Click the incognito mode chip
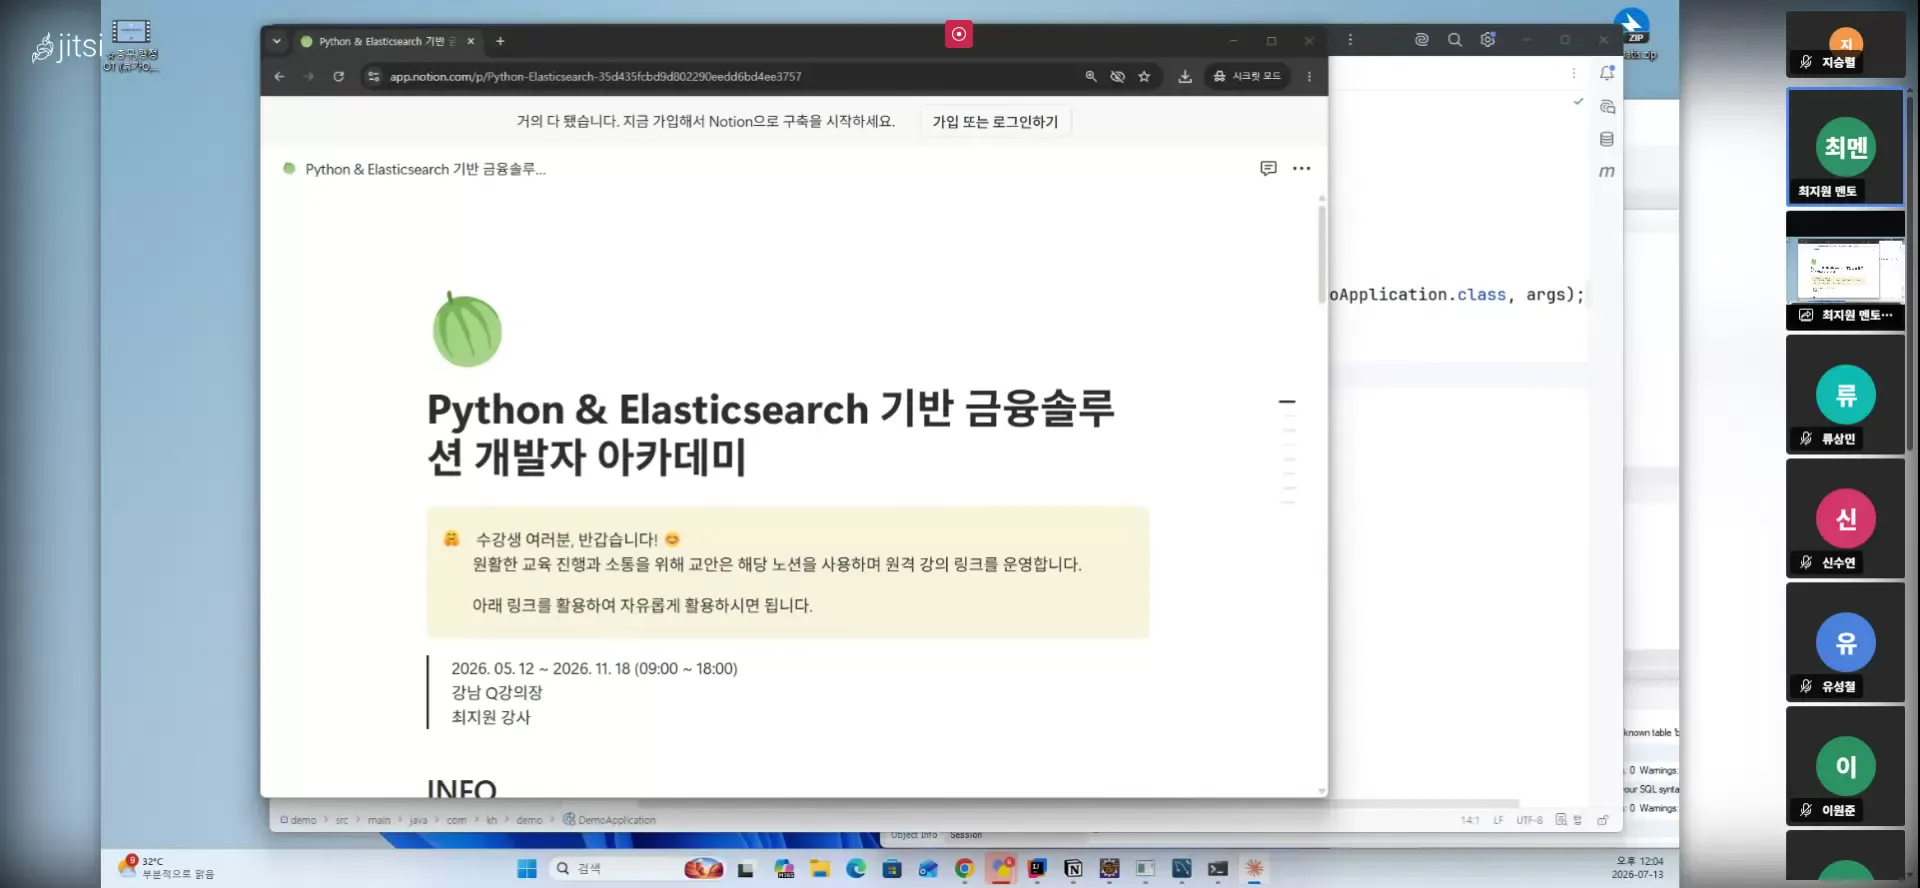Screen dimensions: 1920x888 pyautogui.click(x=1247, y=77)
